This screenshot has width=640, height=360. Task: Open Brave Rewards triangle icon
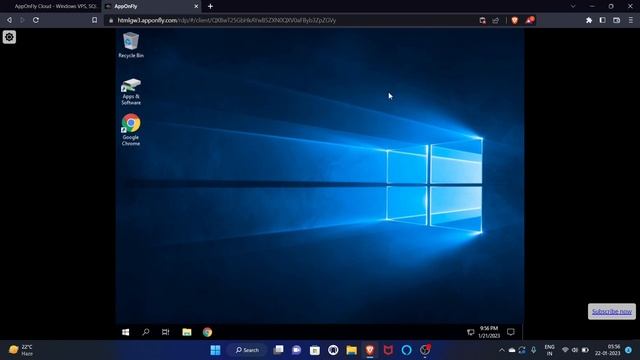click(529, 20)
